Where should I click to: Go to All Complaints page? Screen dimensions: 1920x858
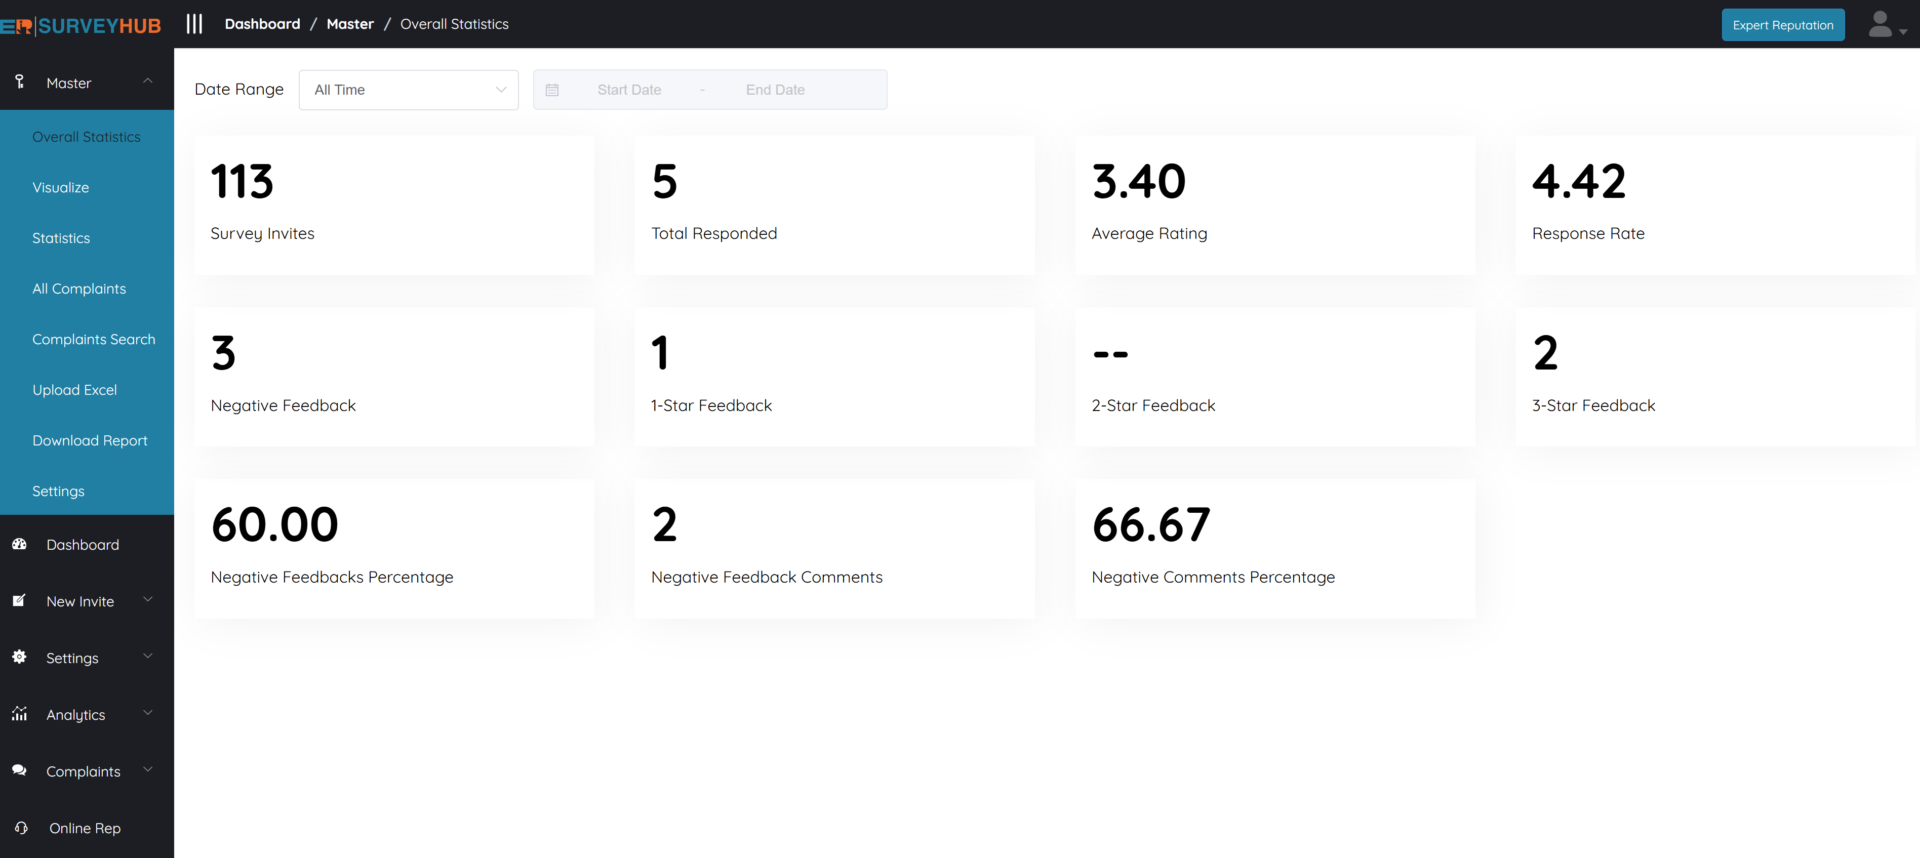pyautogui.click(x=79, y=289)
